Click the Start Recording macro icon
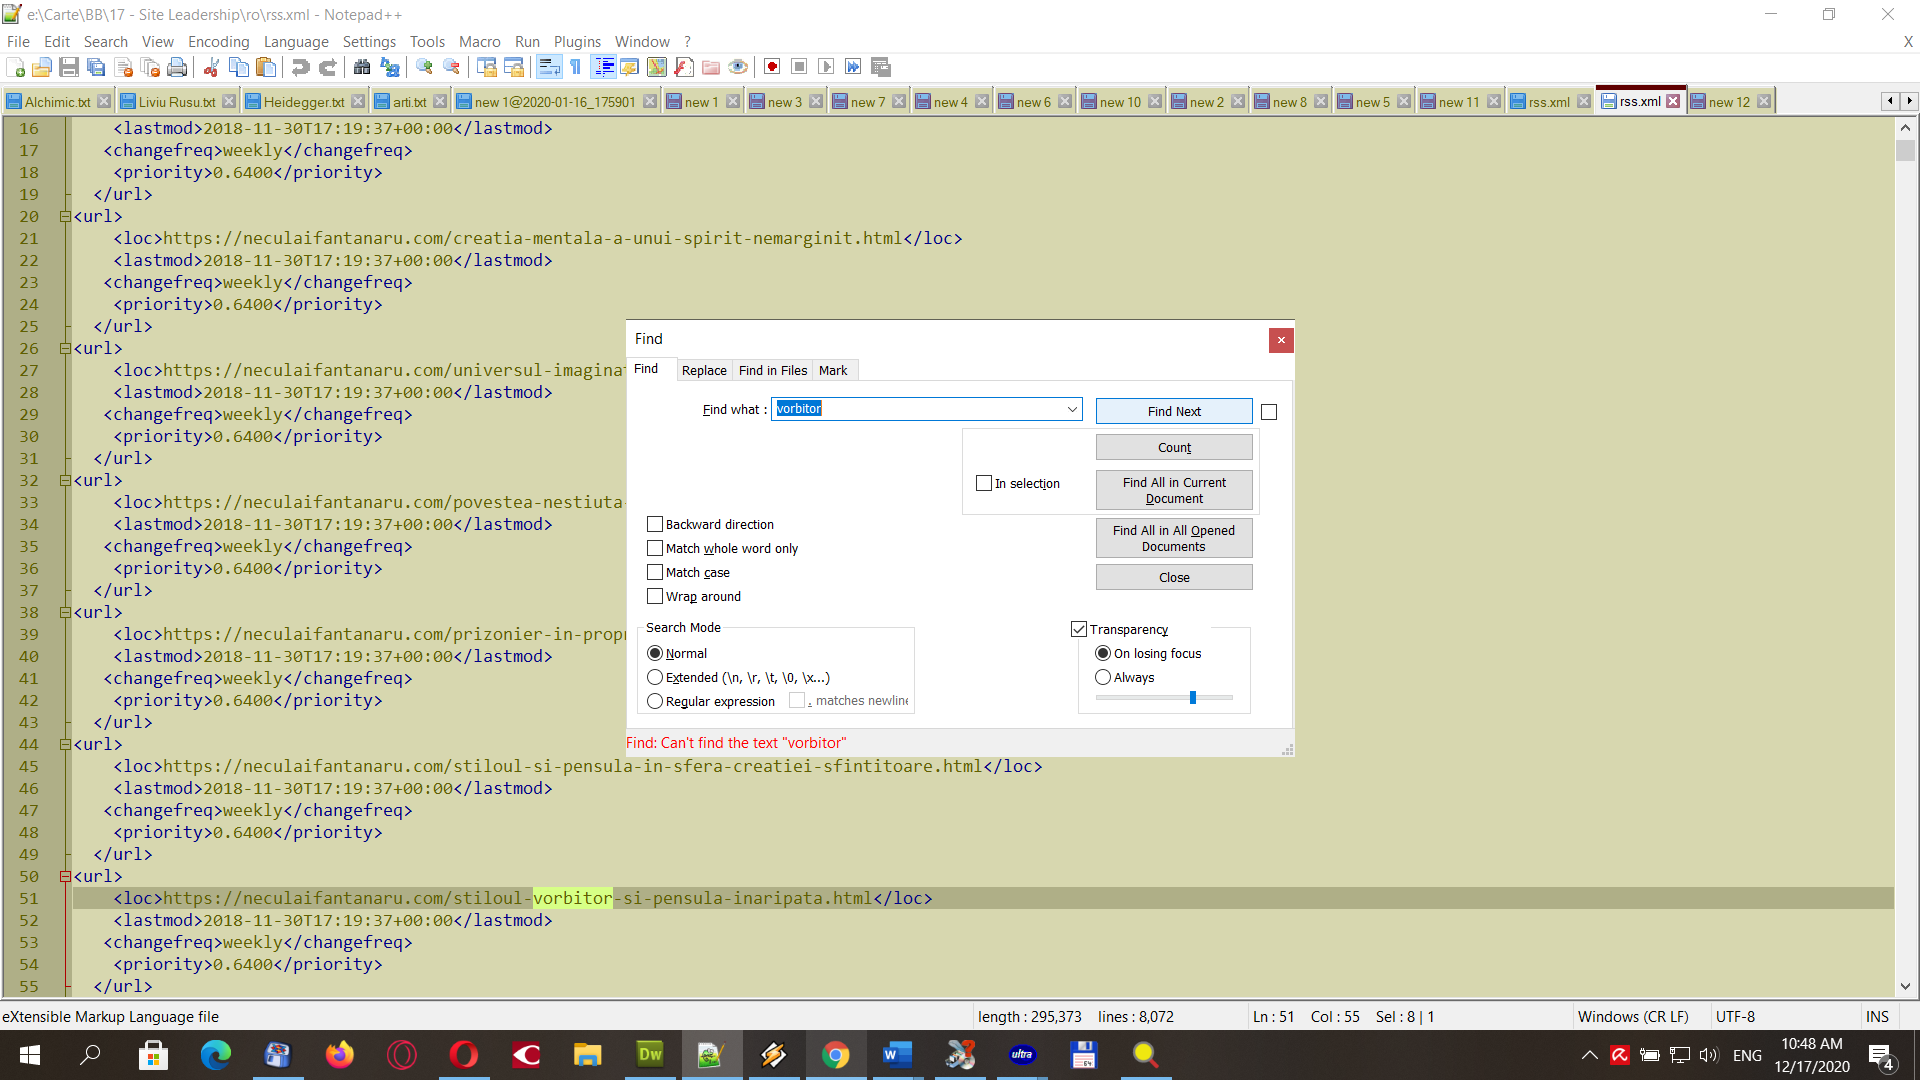 [x=772, y=67]
